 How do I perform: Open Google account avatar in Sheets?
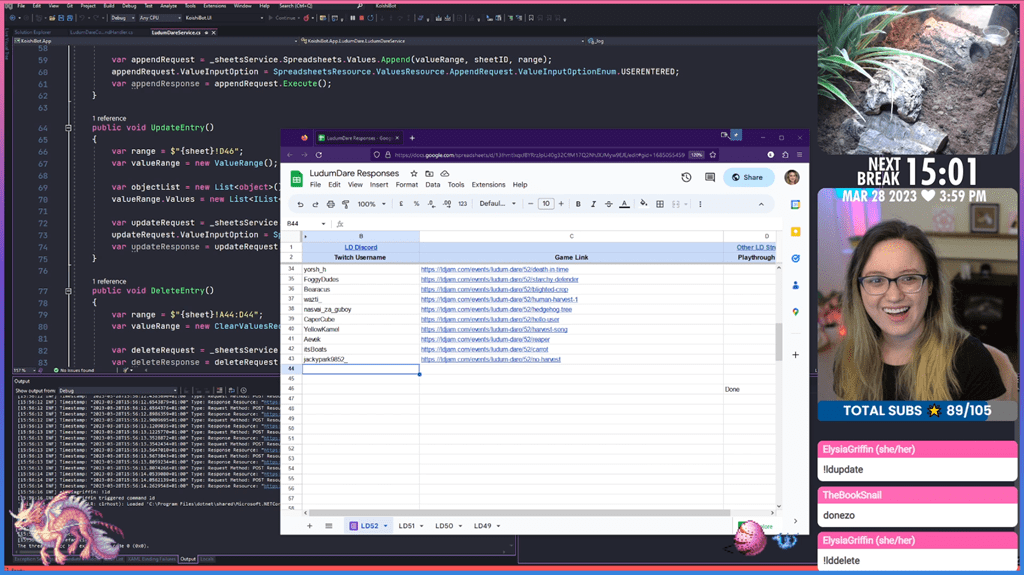(x=792, y=177)
